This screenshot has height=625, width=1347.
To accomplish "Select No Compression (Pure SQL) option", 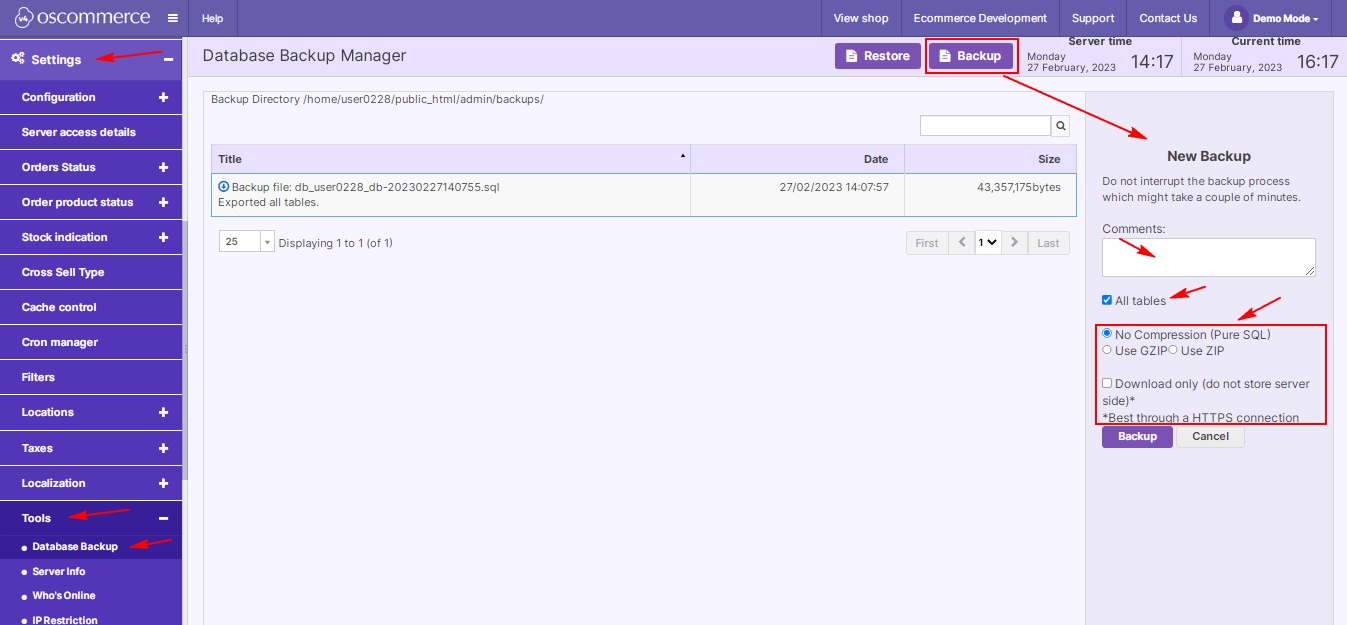I will [x=1107, y=333].
